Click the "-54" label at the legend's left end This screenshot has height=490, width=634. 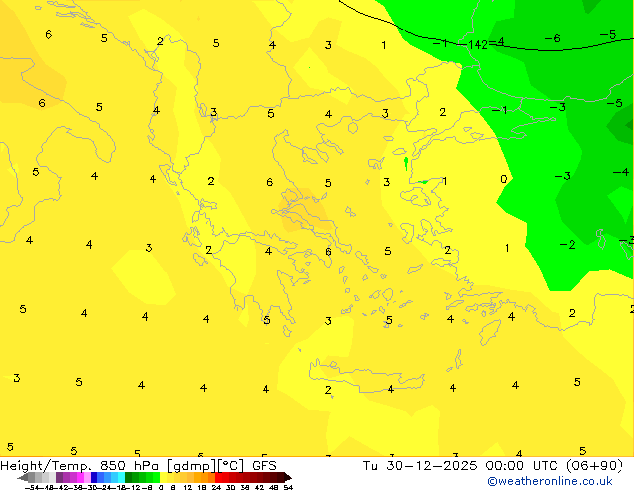[32, 487]
